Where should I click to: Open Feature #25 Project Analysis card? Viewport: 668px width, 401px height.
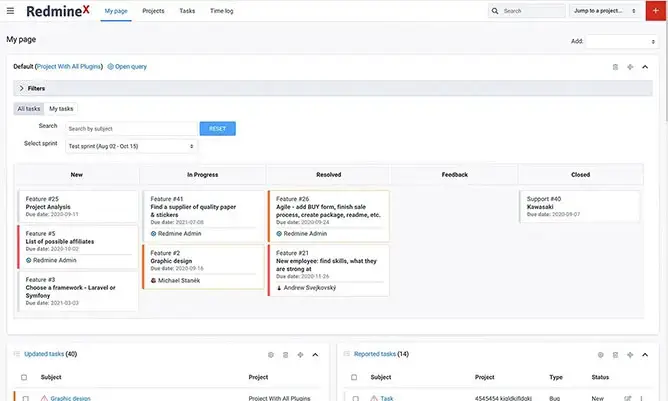point(78,207)
